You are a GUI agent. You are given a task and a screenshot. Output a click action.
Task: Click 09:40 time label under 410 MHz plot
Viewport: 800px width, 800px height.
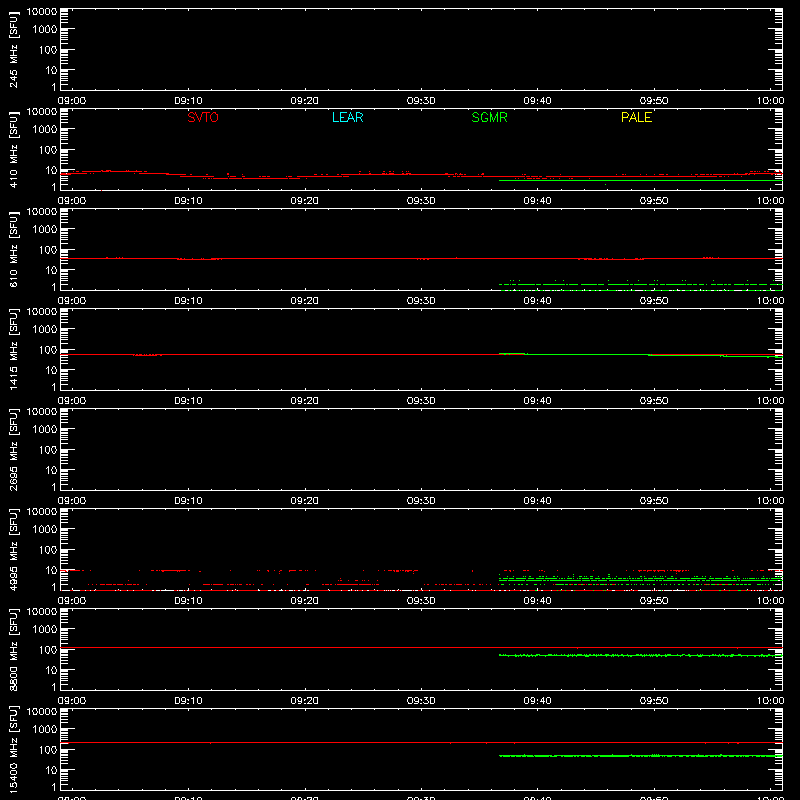[537, 201]
